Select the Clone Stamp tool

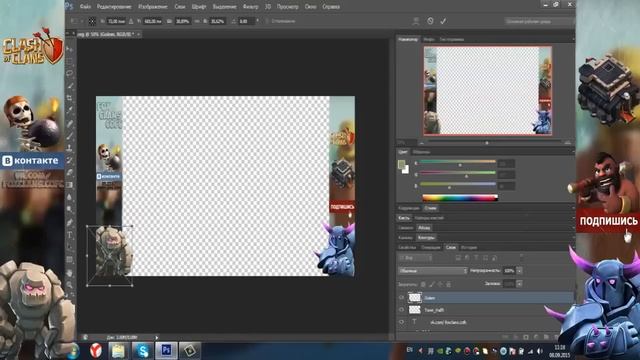[70, 147]
